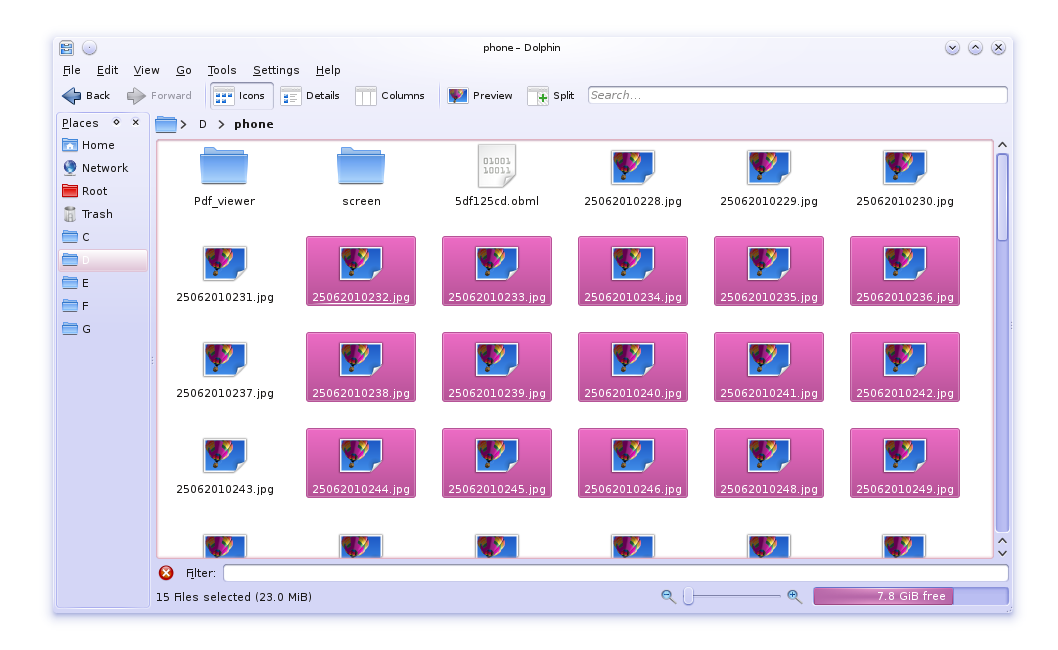
Task: Open Network in Places panel
Action: [x=103, y=168]
